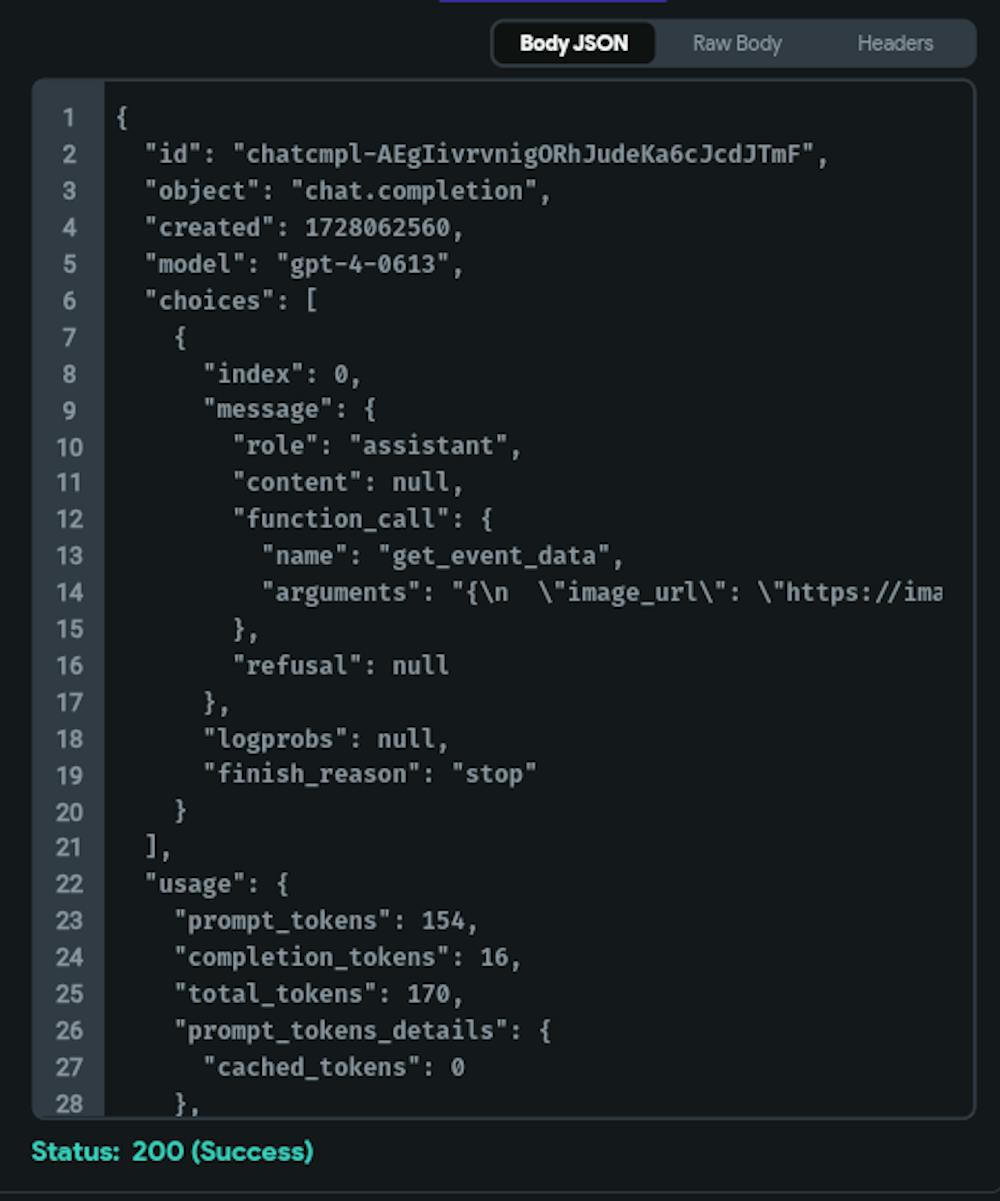Click line number 6 in the gutter
Viewport: 1000px width, 1201px height.
click(x=68, y=300)
